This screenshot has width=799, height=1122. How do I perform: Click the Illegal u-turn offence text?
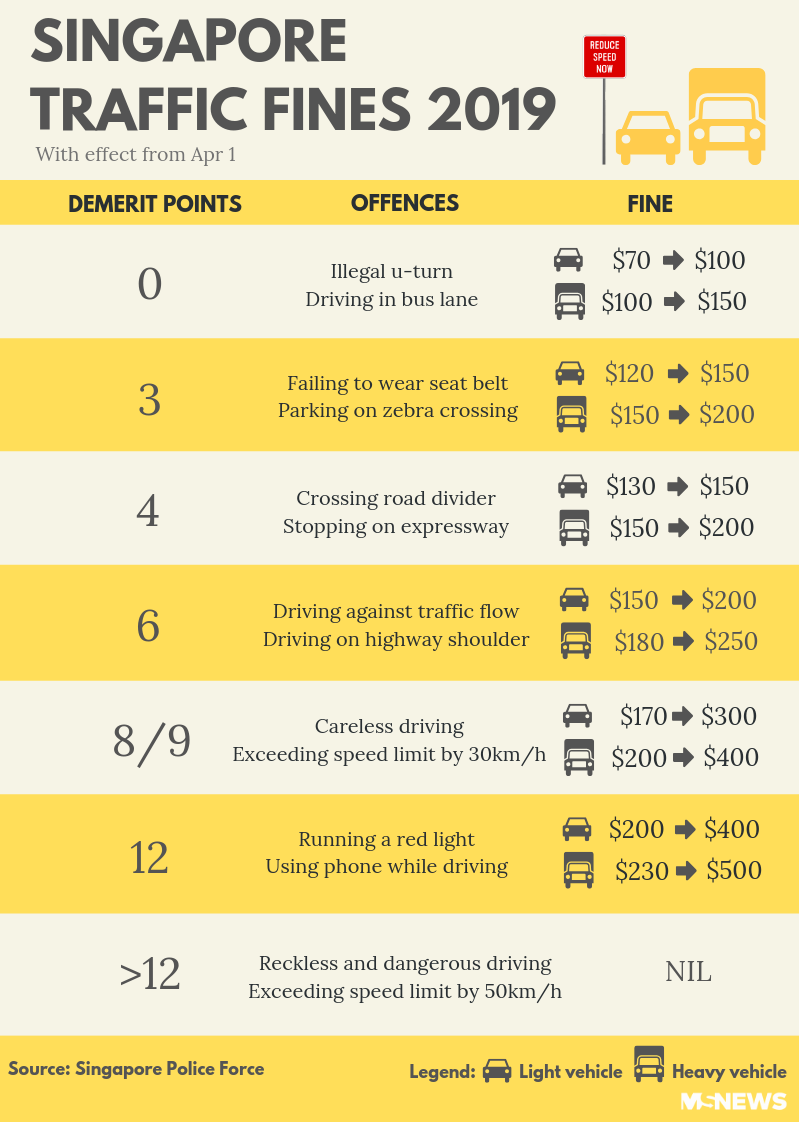pos(391,271)
